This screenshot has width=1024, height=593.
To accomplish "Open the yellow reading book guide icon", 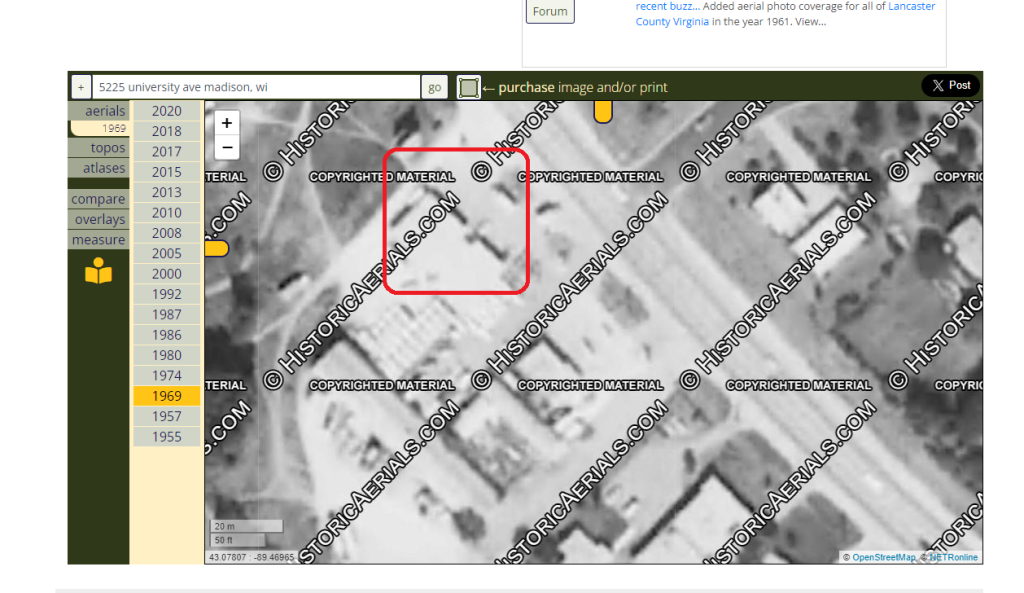I will (x=98, y=271).
